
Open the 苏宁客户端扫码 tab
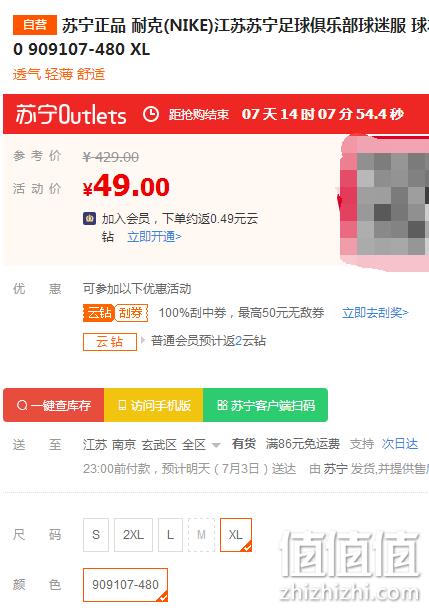(265, 405)
